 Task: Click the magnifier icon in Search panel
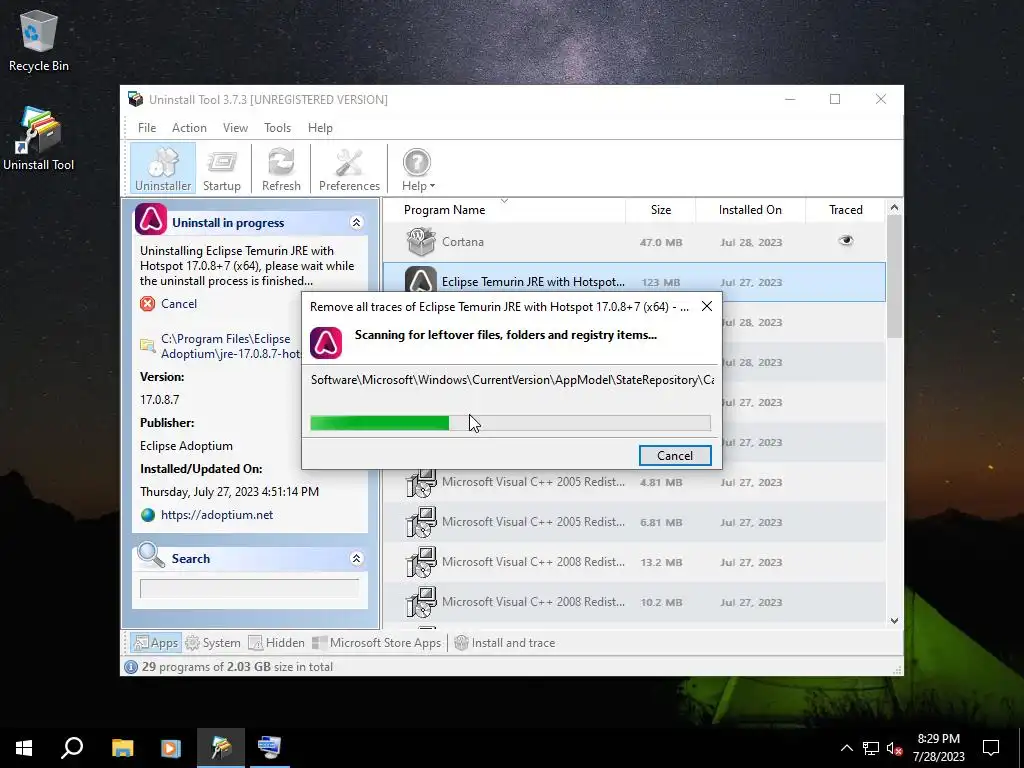tap(151, 556)
